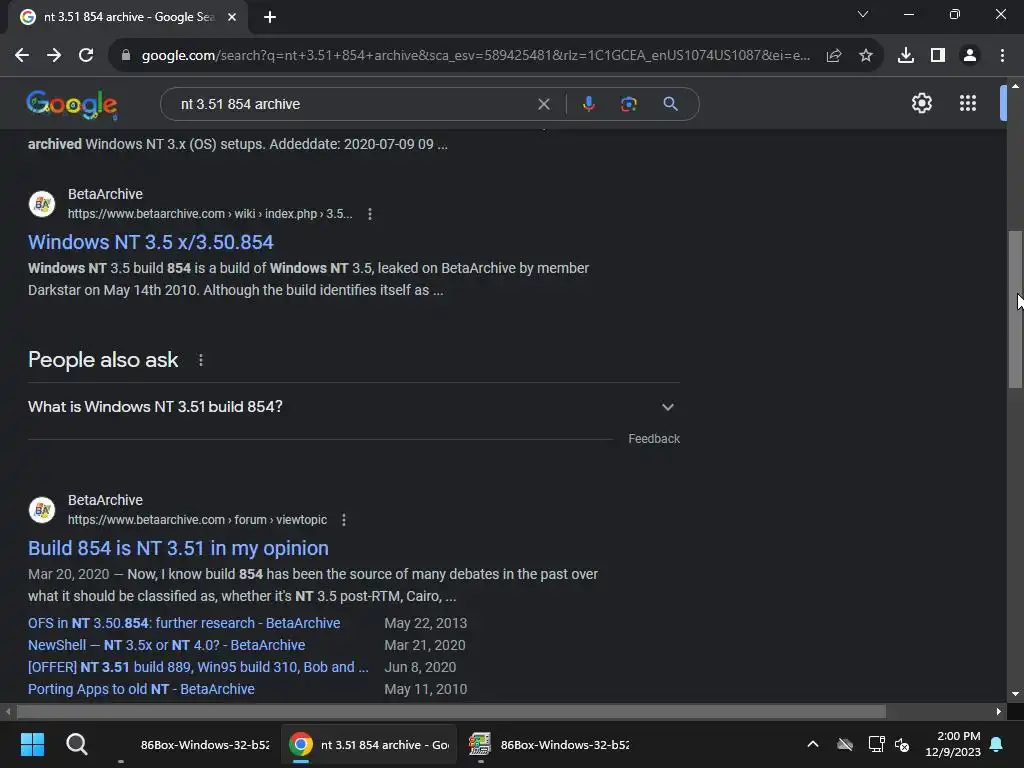Image resolution: width=1024 pixels, height=768 pixels.
Task: Click BetaArchive wiki favicon
Action: (42, 204)
